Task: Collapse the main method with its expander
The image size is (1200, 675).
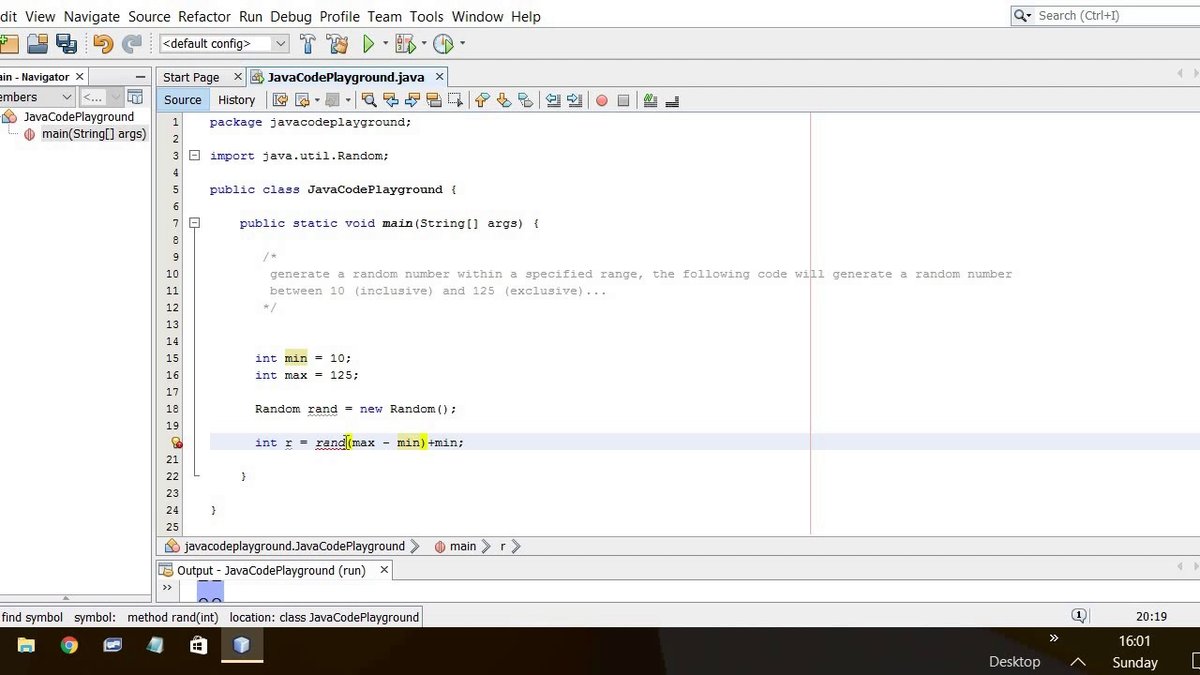Action: [195, 223]
